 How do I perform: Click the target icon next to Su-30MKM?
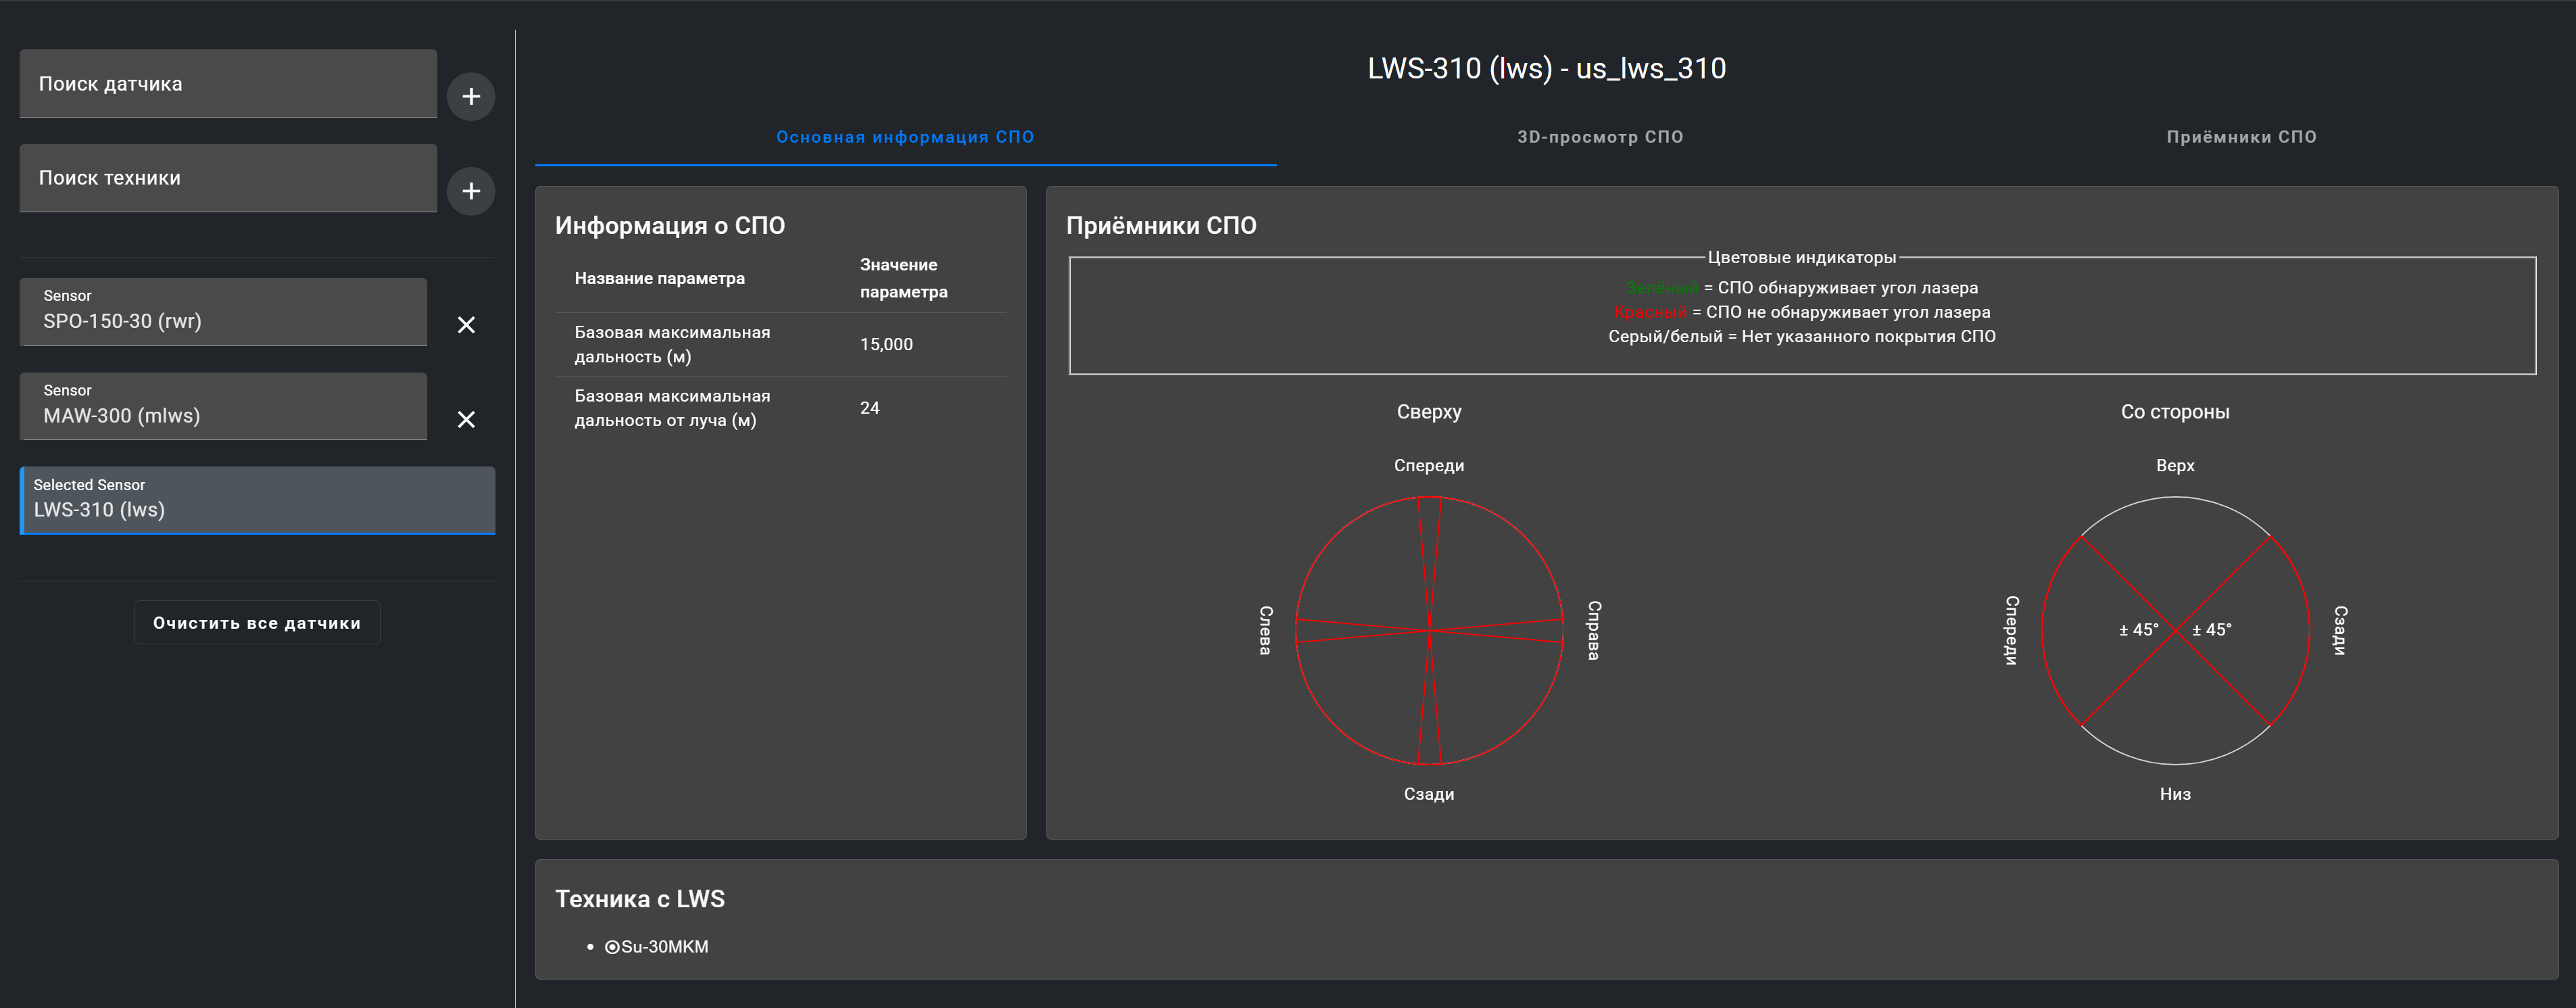[x=612, y=946]
